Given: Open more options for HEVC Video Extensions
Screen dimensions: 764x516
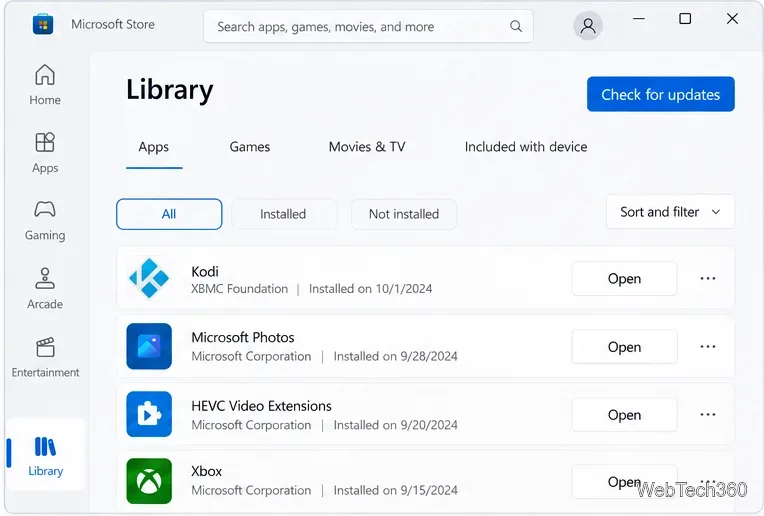Looking at the screenshot, I should coord(707,414).
